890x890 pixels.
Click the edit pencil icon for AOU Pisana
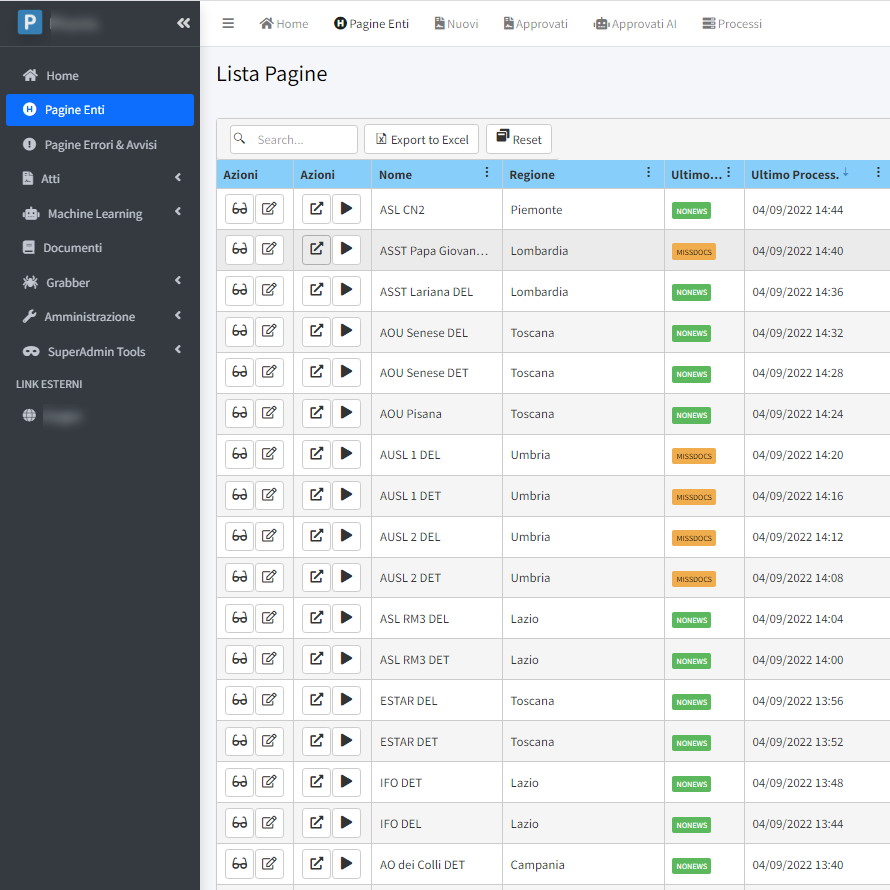point(269,413)
